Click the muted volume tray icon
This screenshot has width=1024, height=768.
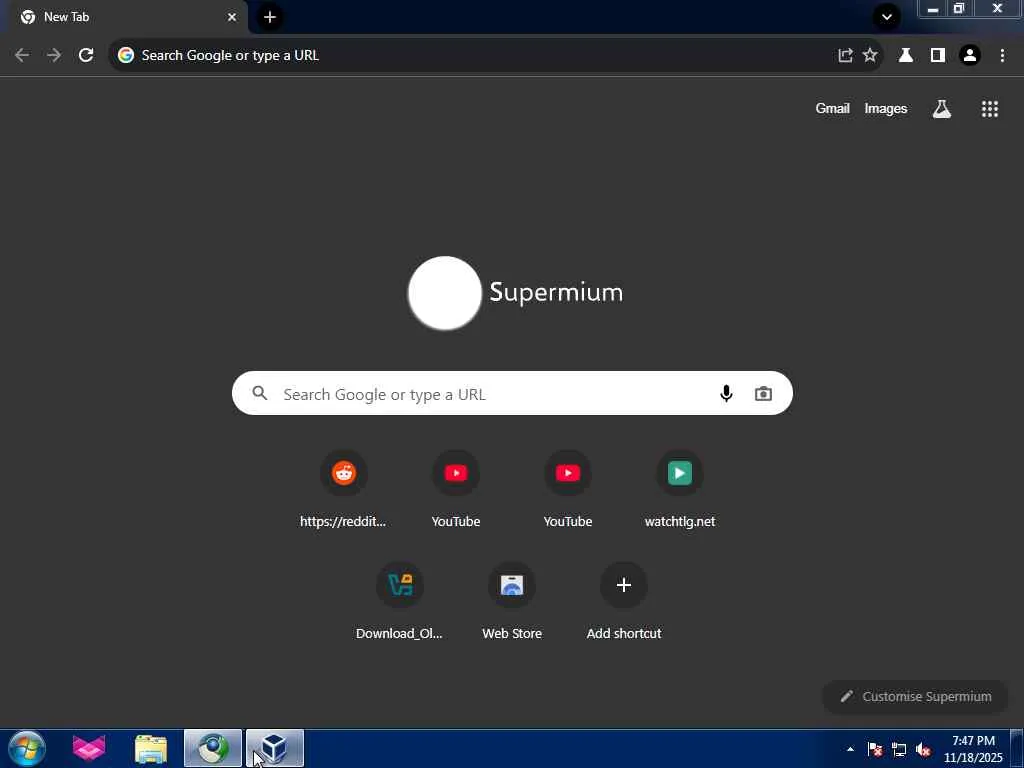tap(923, 749)
